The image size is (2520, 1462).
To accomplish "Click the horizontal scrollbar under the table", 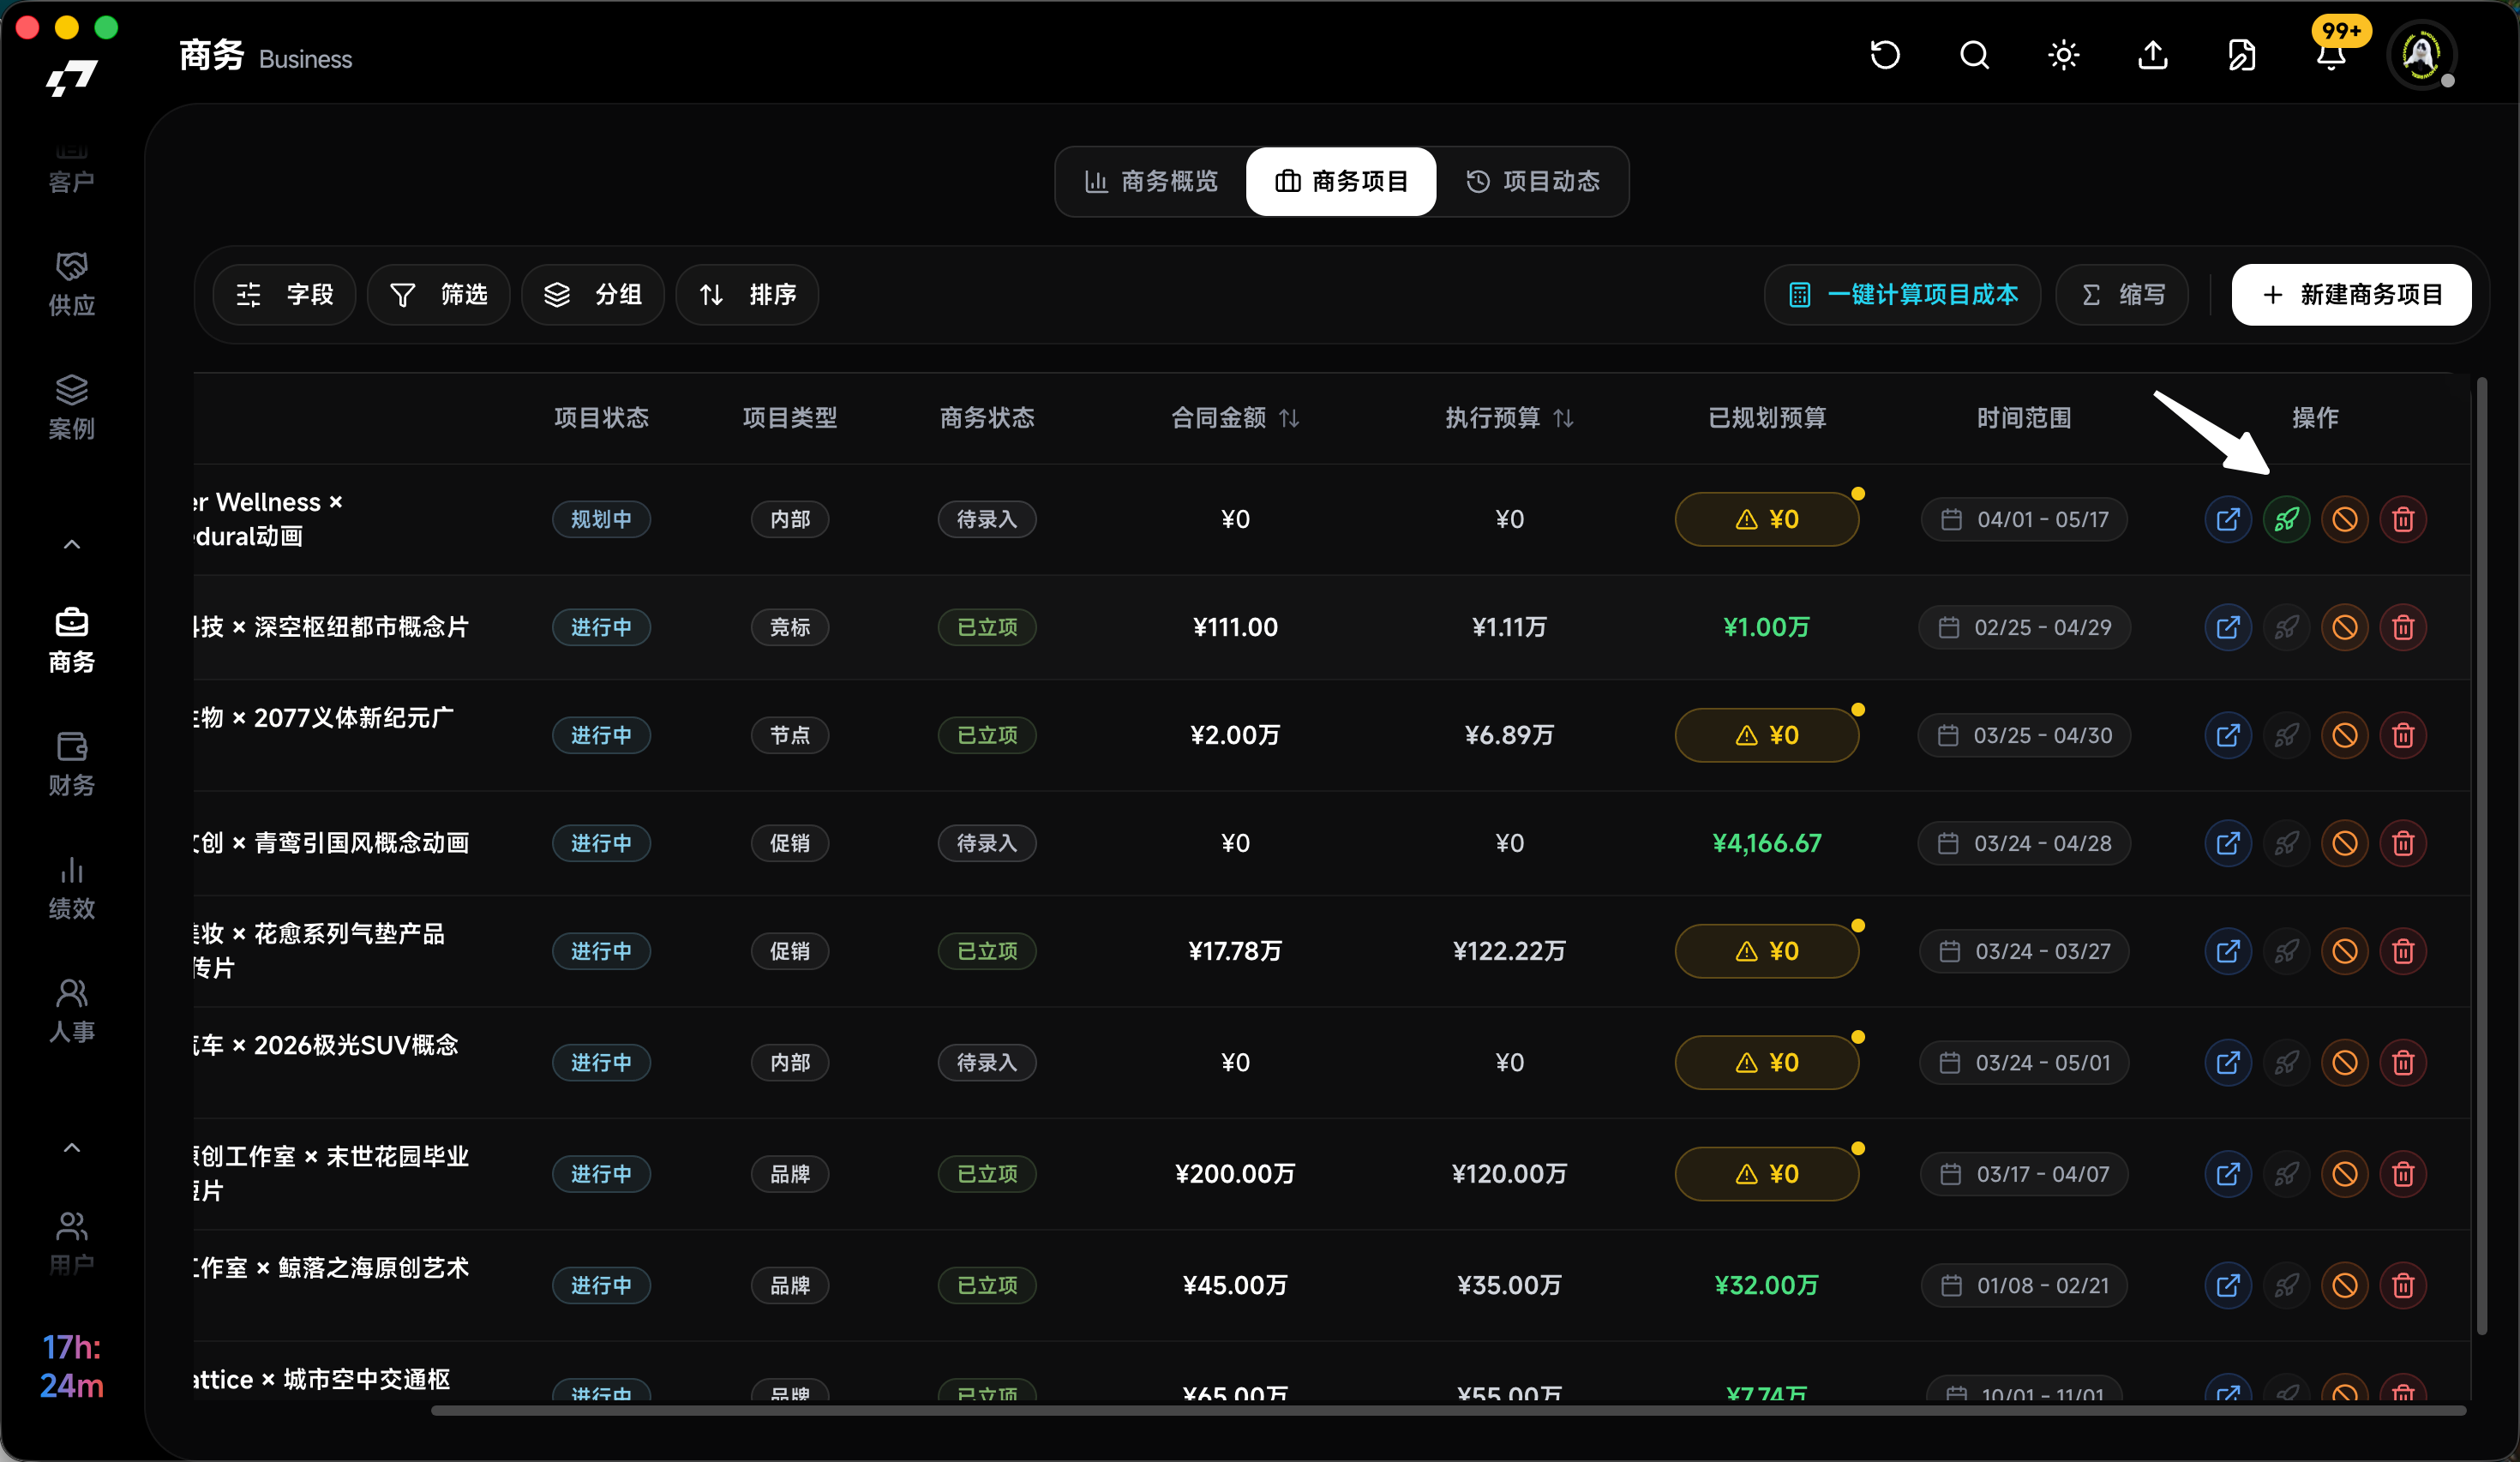I will pyautogui.click(x=1448, y=1411).
